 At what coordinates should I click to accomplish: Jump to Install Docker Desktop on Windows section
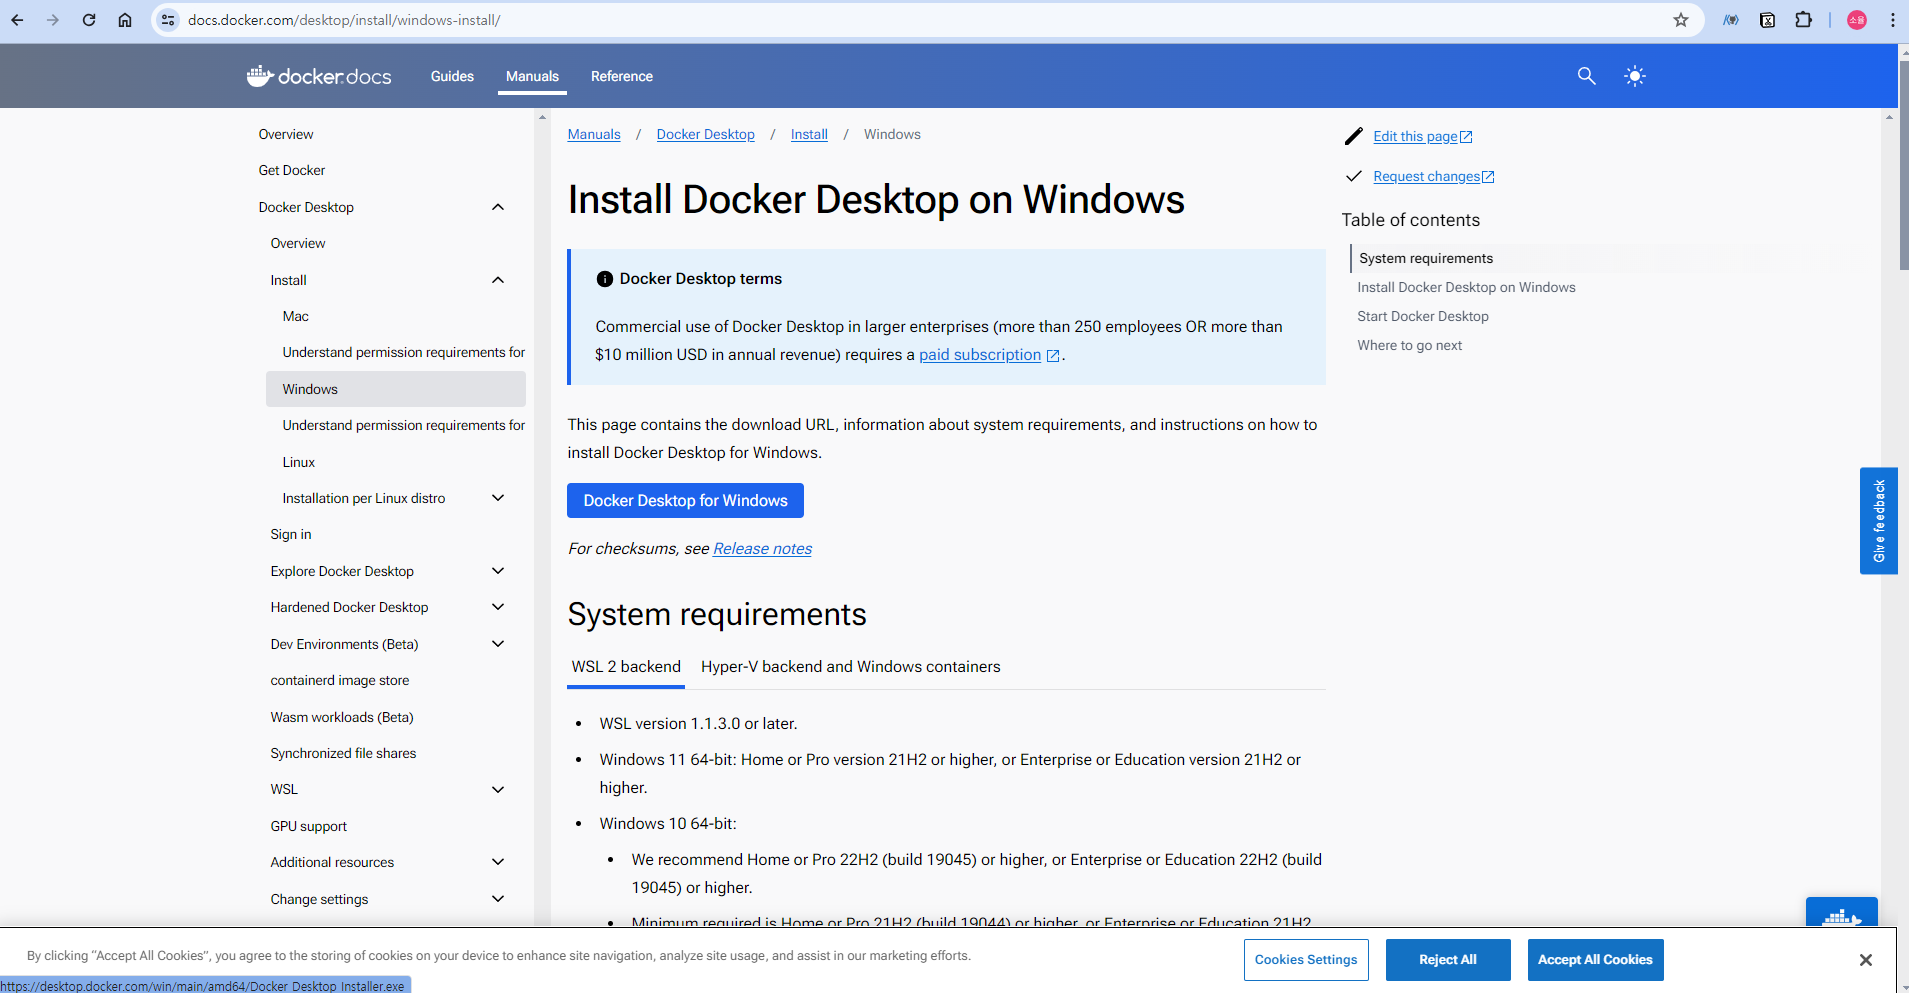[1466, 287]
